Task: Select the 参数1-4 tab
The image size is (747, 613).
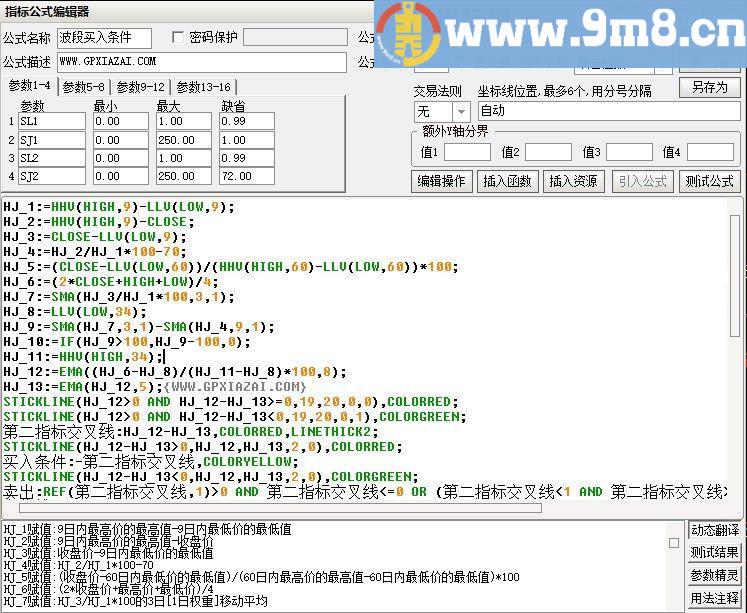Action: 29,86
